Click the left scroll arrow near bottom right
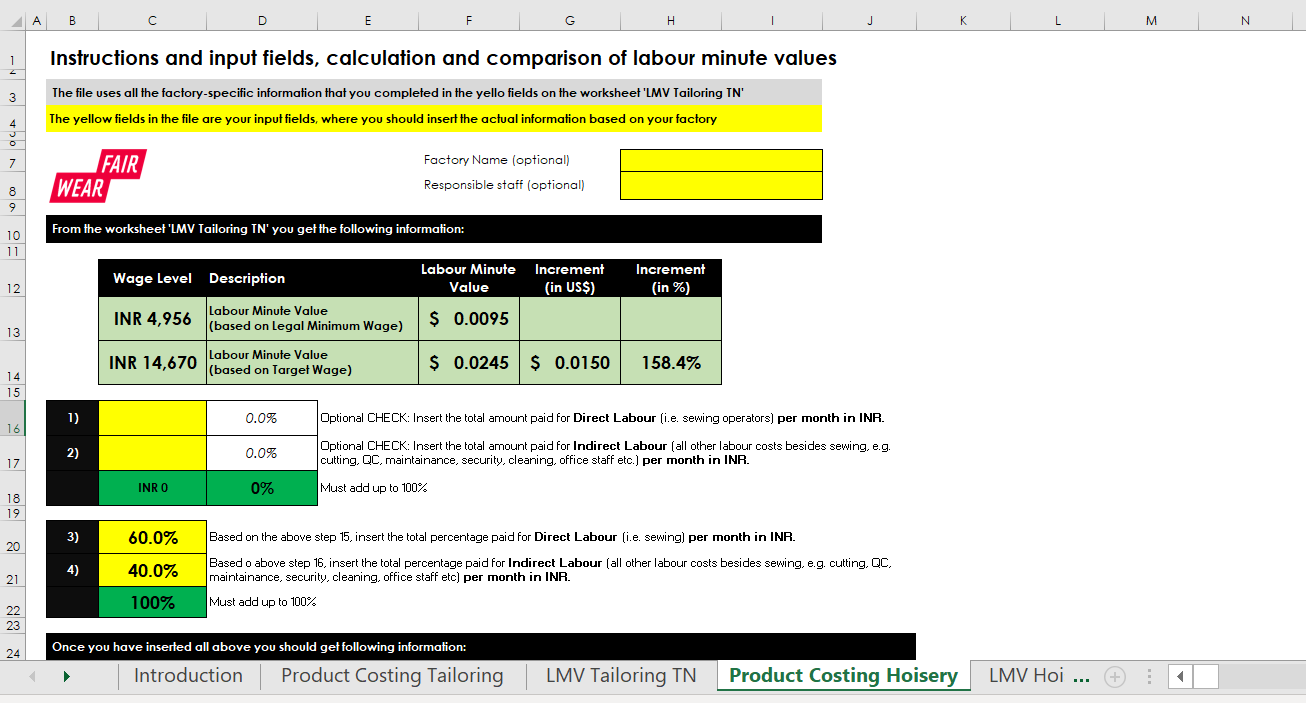The height and width of the screenshot is (703, 1306). (x=1180, y=676)
